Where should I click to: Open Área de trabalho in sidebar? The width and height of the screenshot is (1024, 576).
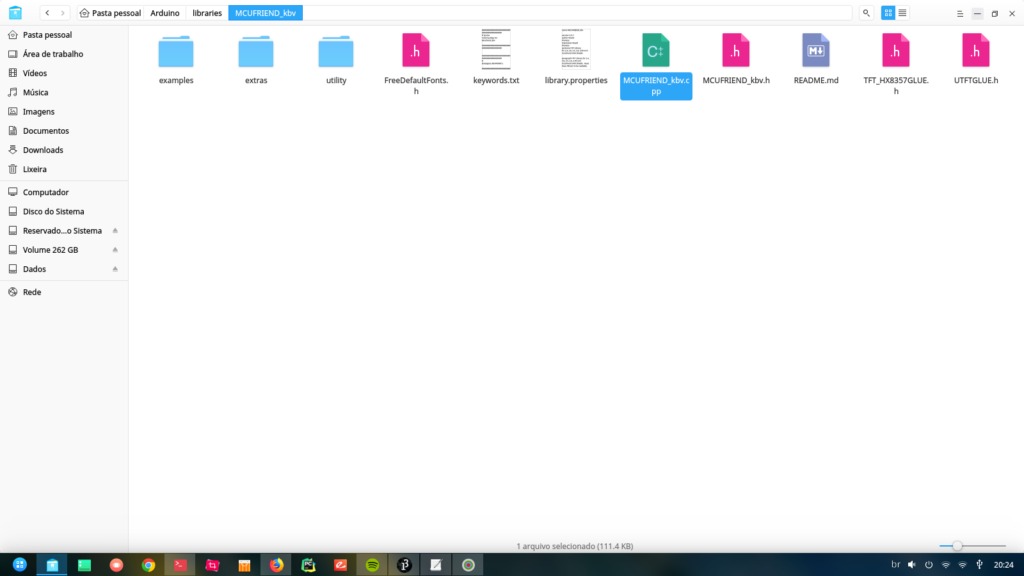64,54
